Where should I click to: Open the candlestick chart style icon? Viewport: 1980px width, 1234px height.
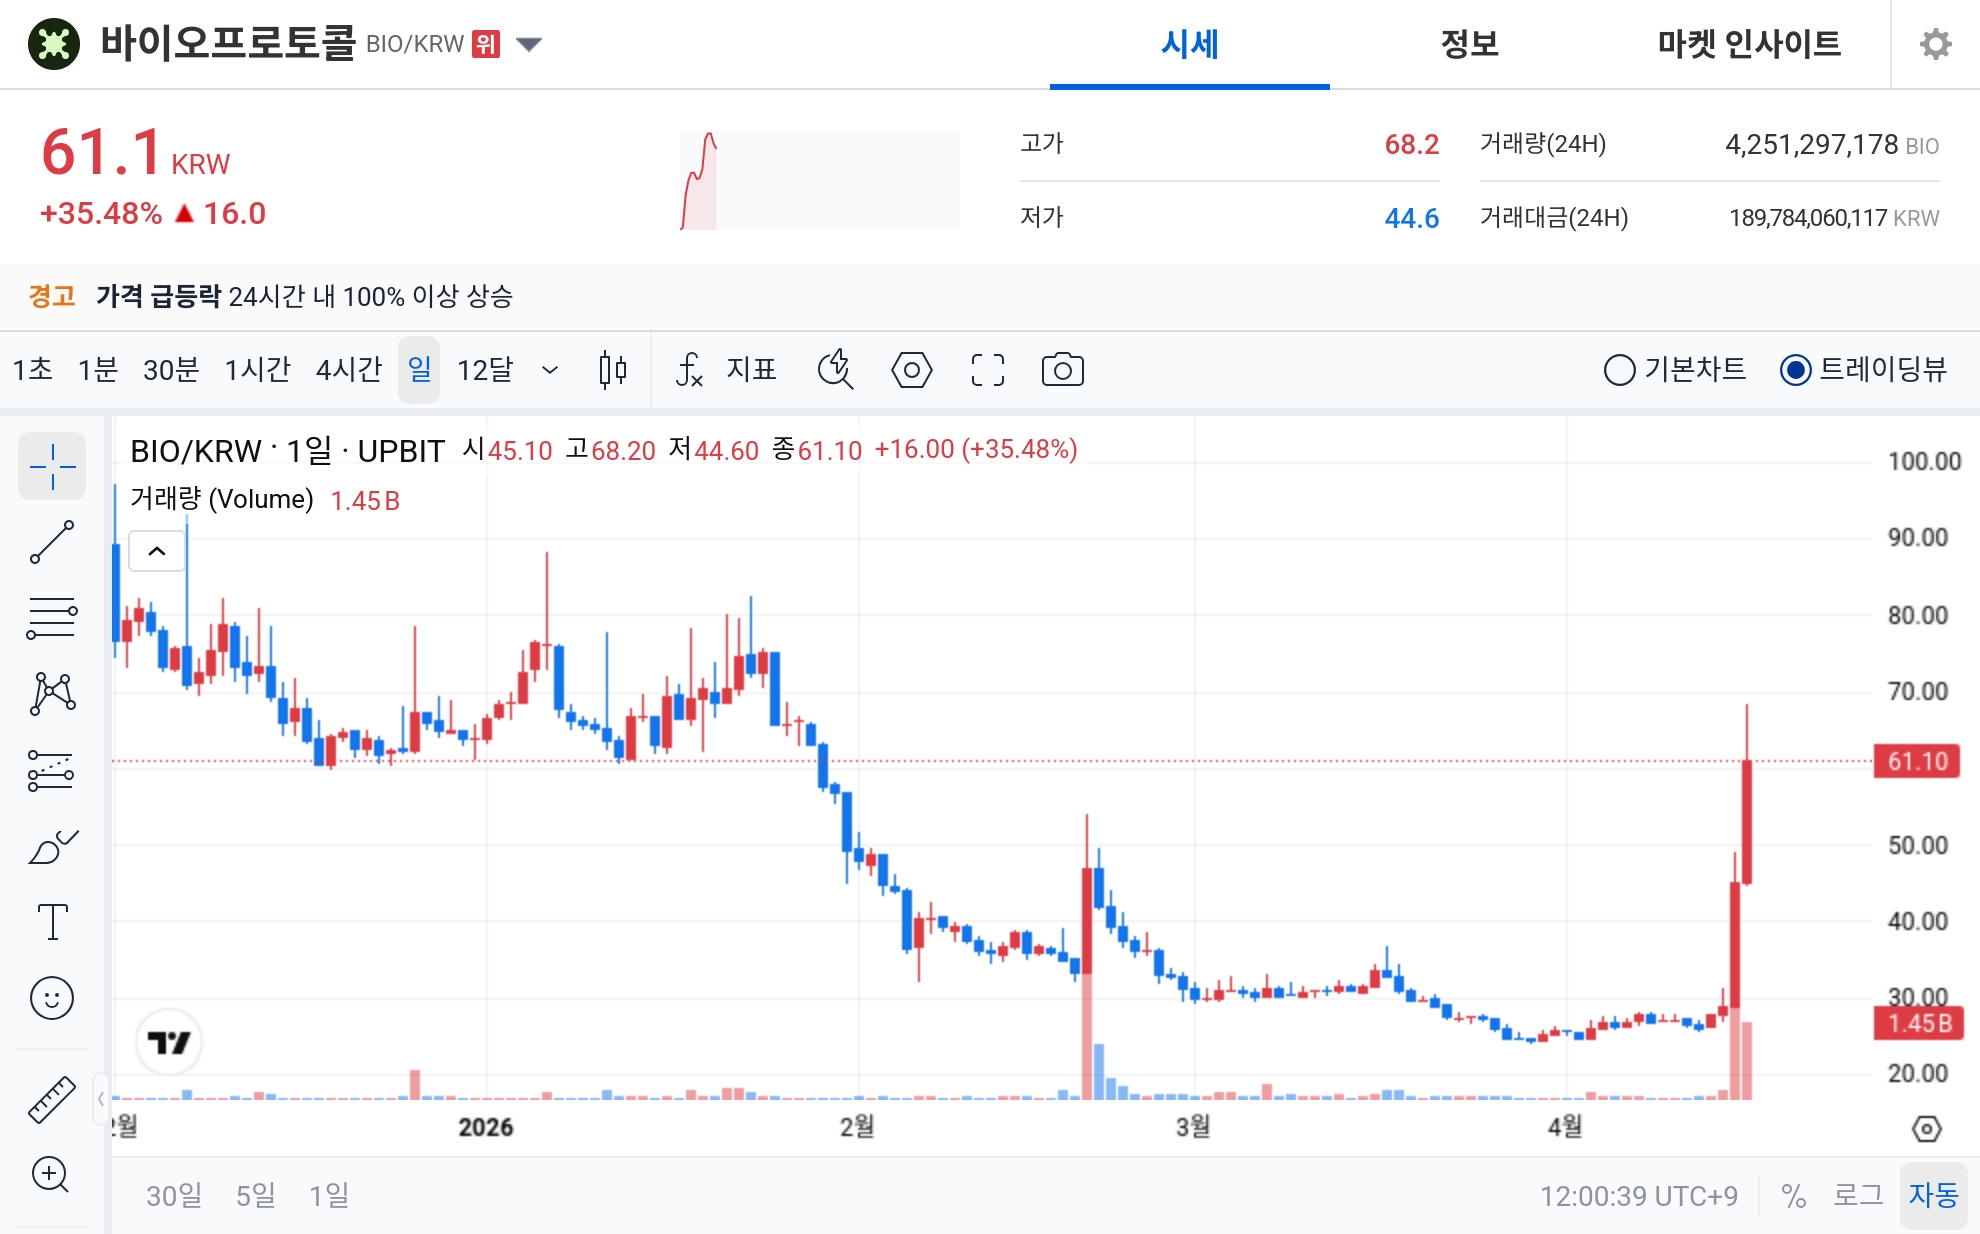(611, 370)
